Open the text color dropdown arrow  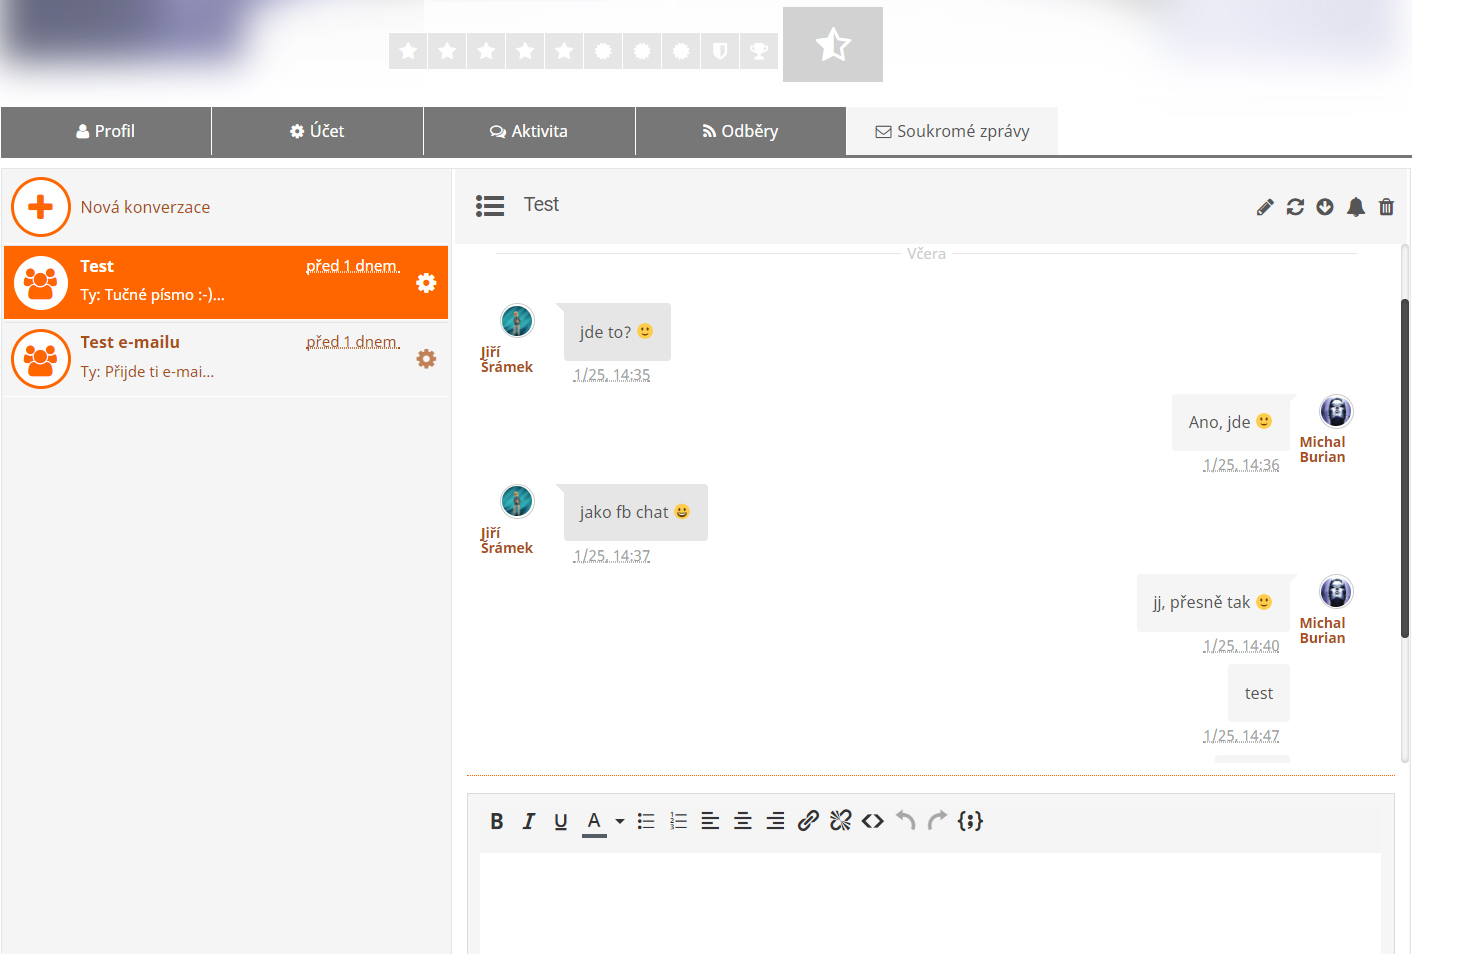(620, 822)
